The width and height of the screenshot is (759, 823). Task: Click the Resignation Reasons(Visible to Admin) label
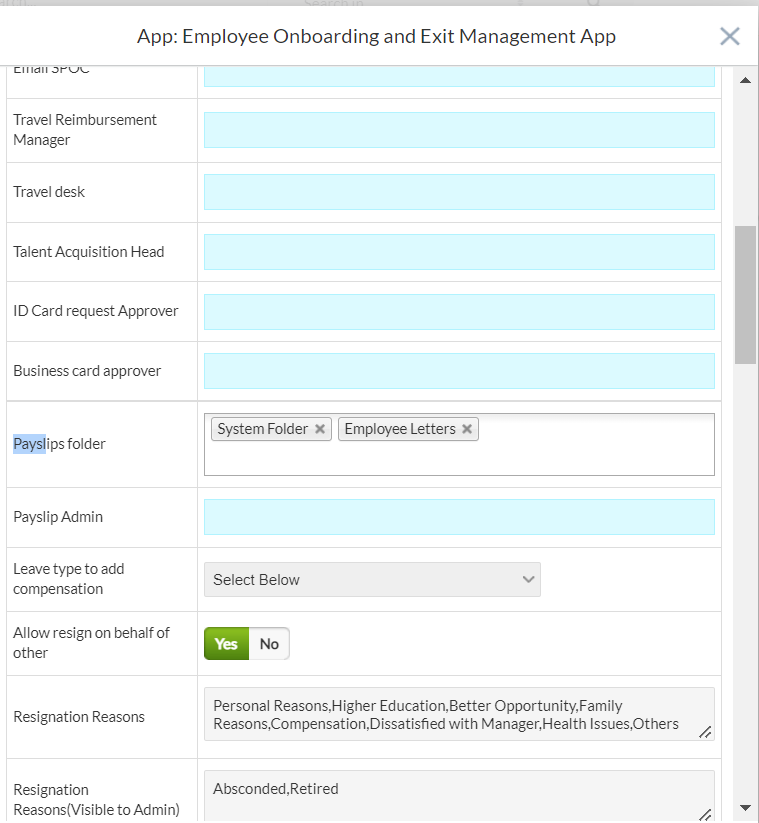coord(97,800)
